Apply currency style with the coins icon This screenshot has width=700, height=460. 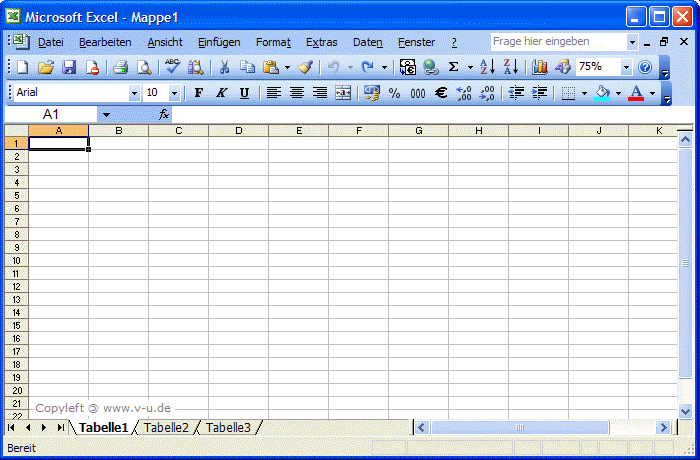pyautogui.click(x=371, y=93)
